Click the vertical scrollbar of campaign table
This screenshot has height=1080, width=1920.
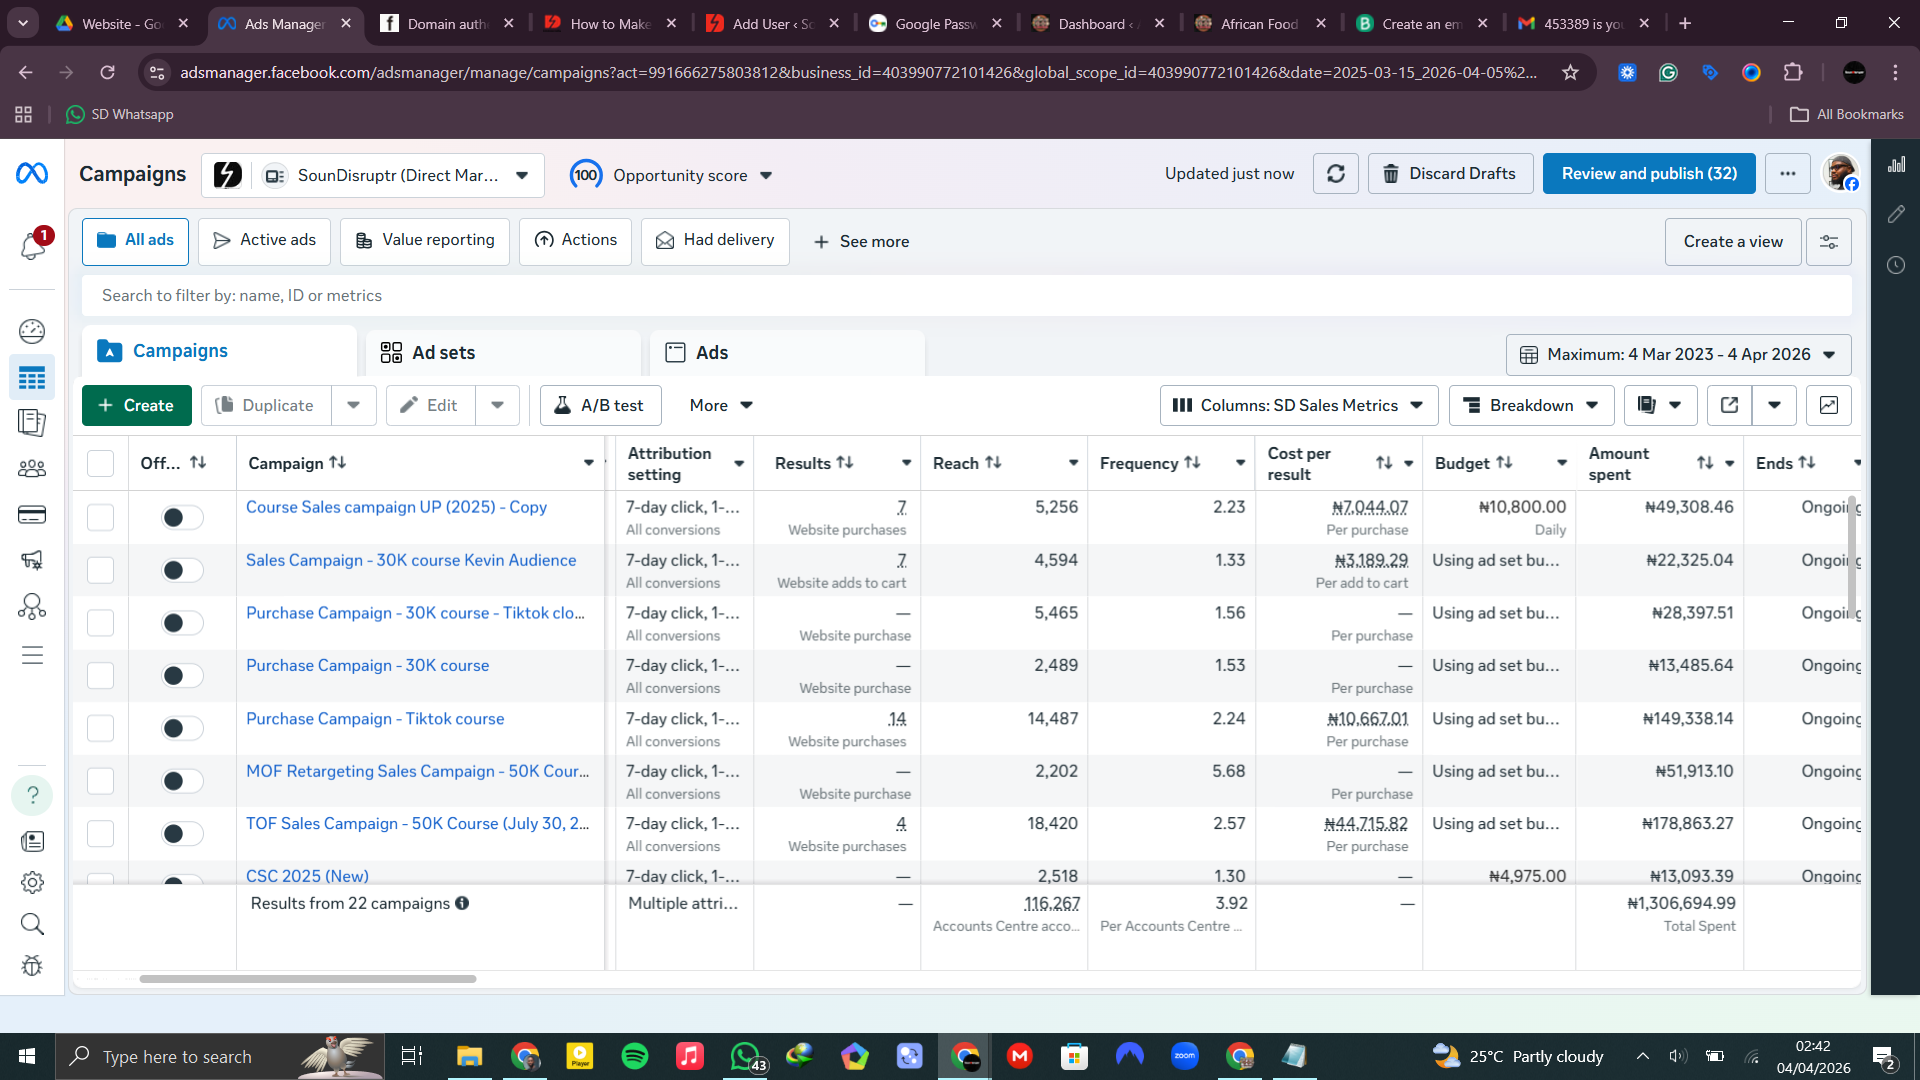point(1852,557)
